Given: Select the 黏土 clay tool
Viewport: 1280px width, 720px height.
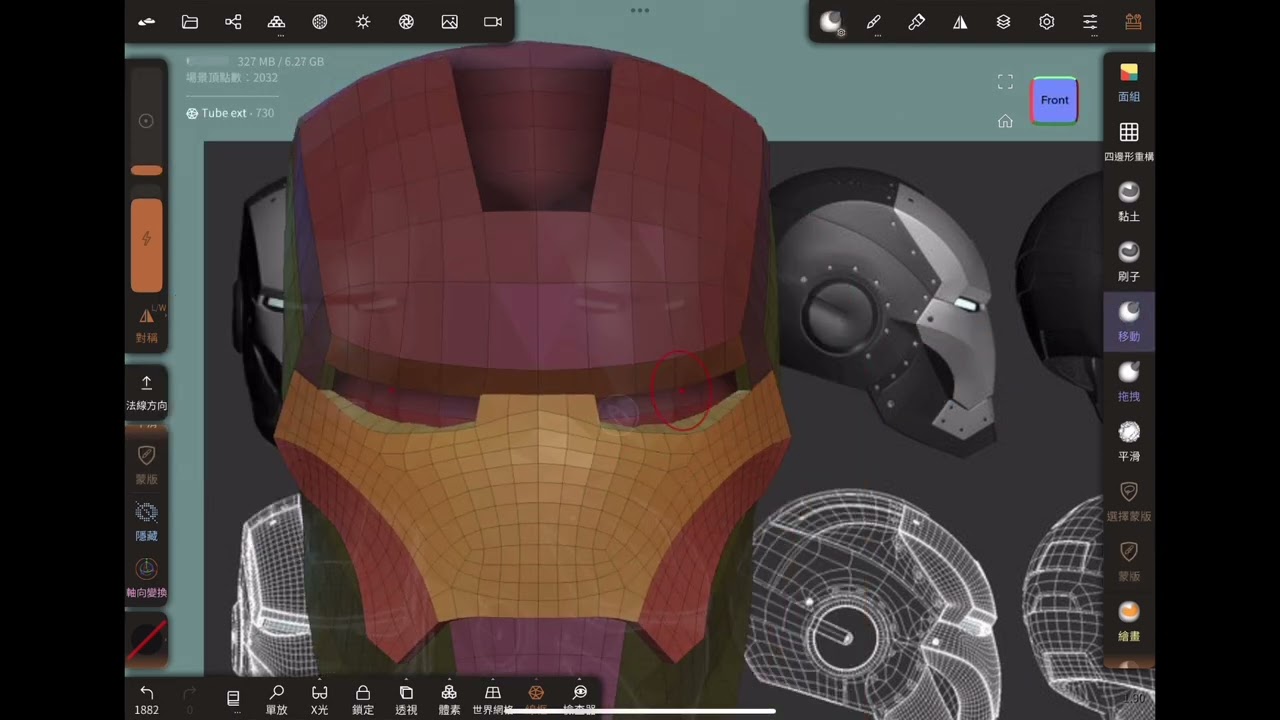Looking at the screenshot, I should [x=1129, y=202].
